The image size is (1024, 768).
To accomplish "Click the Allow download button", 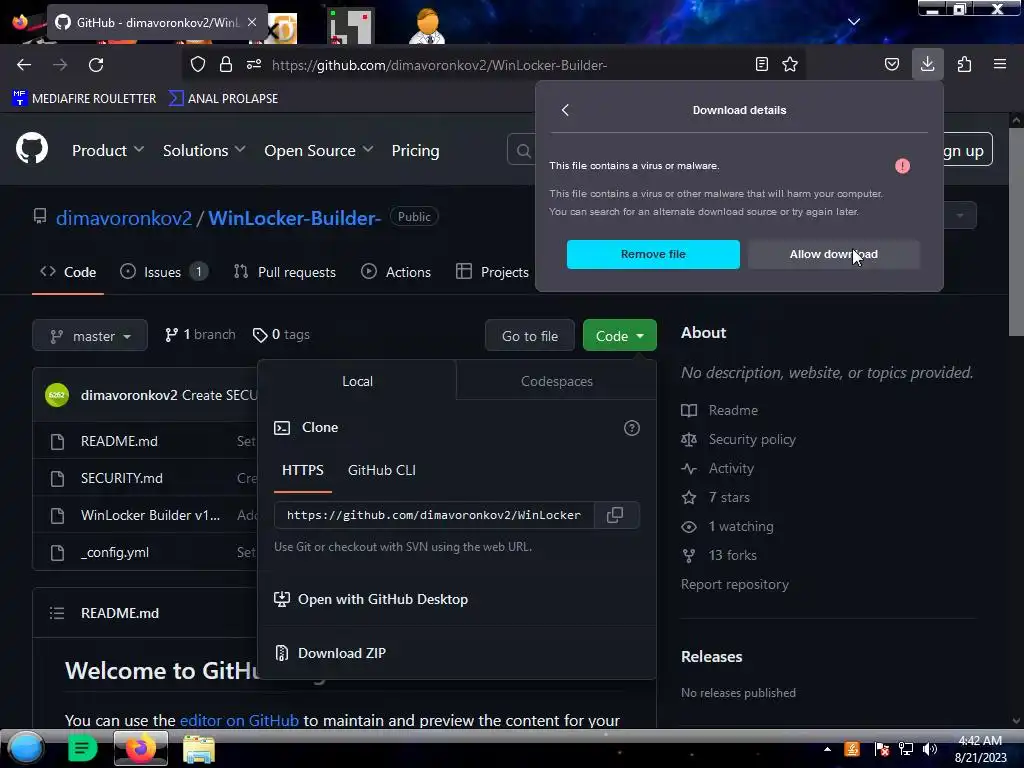I will (833, 254).
